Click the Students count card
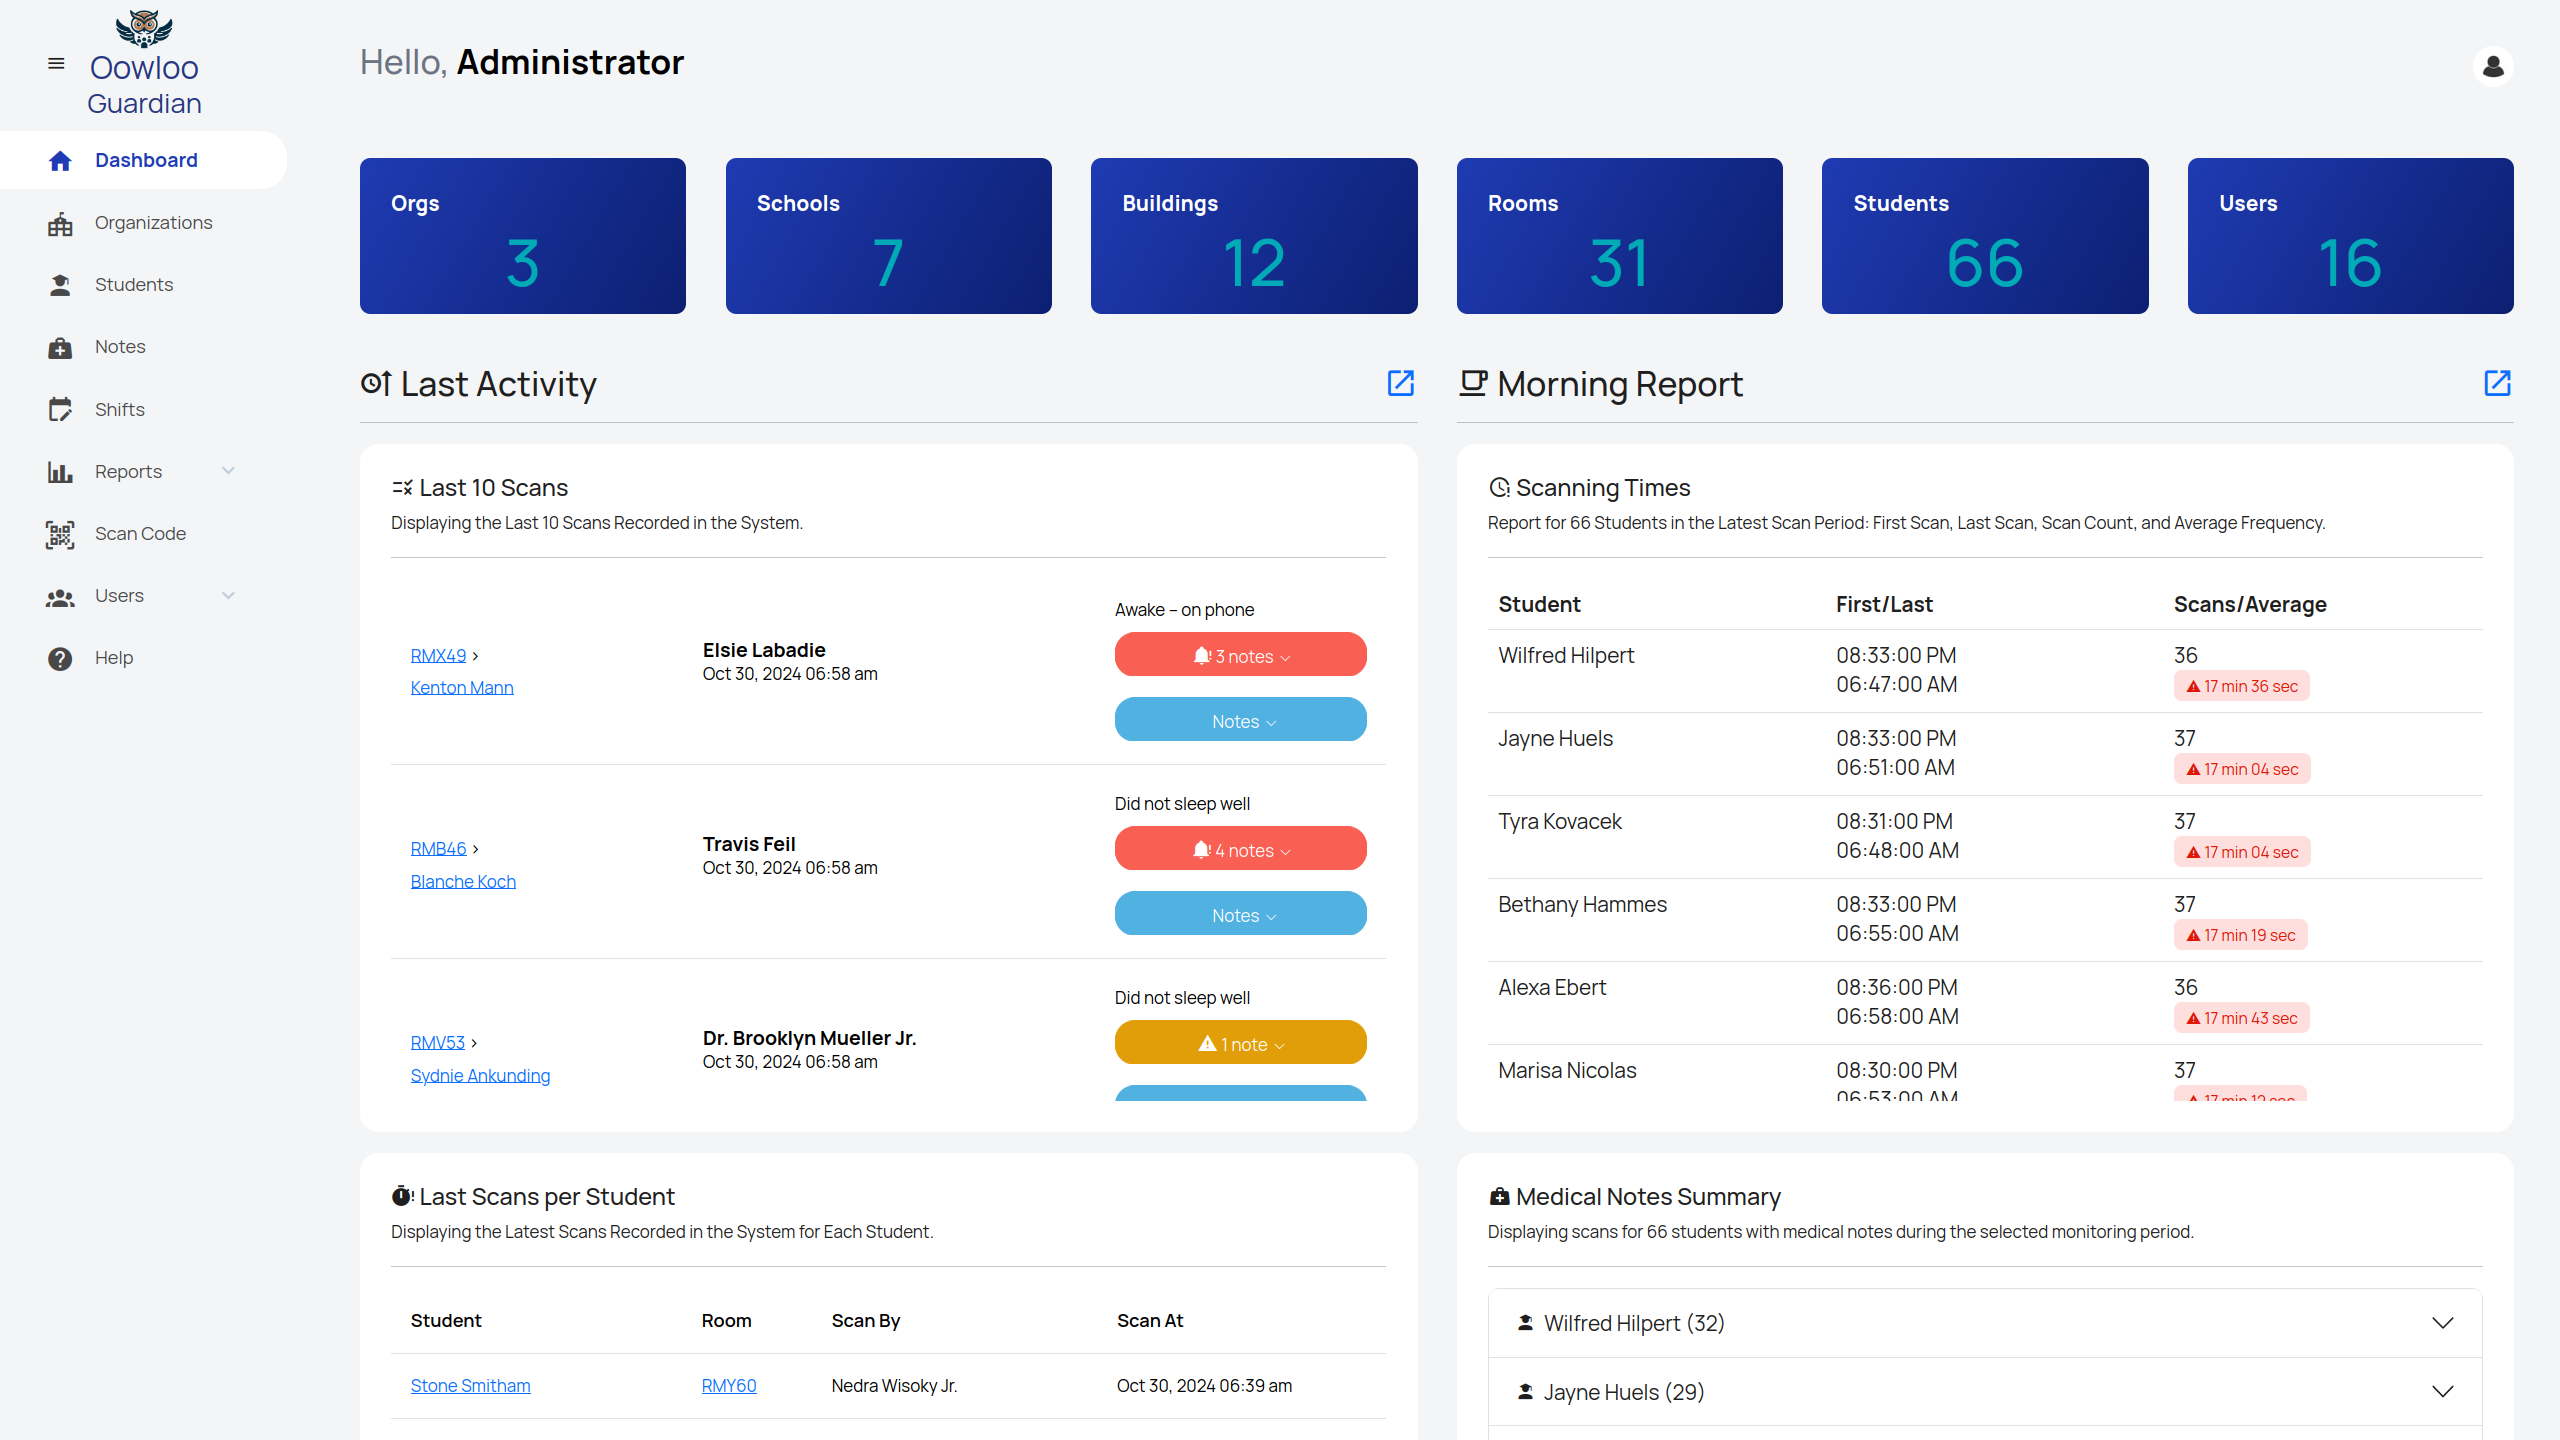The image size is (2560, 1440). pos(1984,236)
